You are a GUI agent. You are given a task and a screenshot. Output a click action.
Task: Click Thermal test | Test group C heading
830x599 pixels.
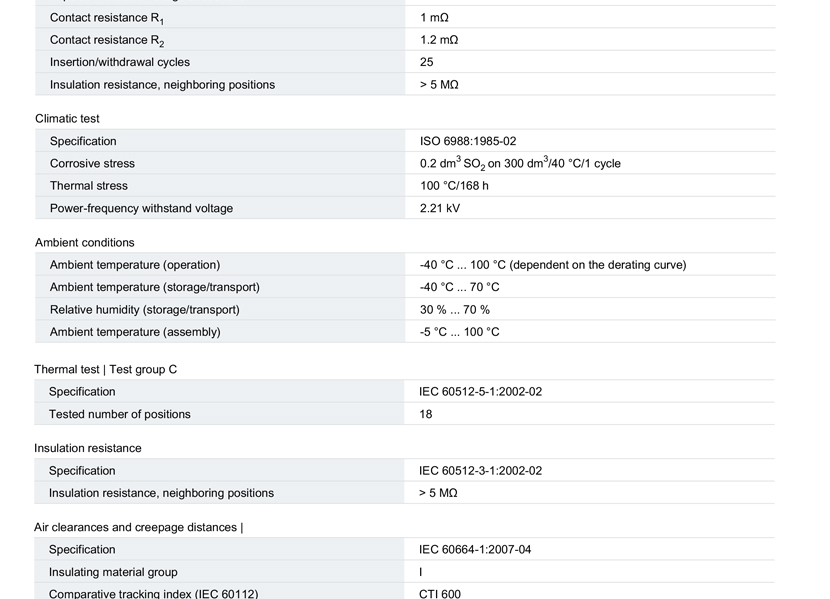click(105, 369)
